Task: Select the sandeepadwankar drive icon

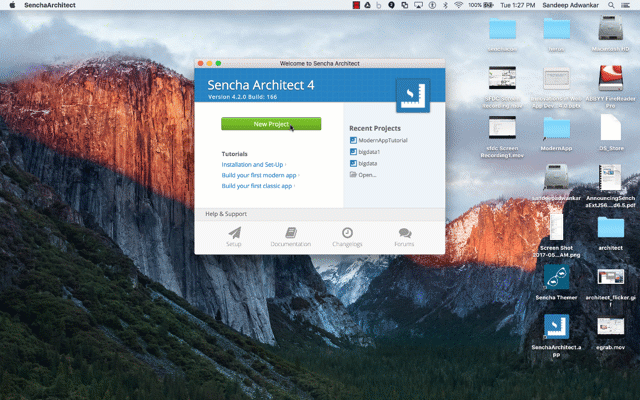Action: pyautogui.click(x=556, y=177)
